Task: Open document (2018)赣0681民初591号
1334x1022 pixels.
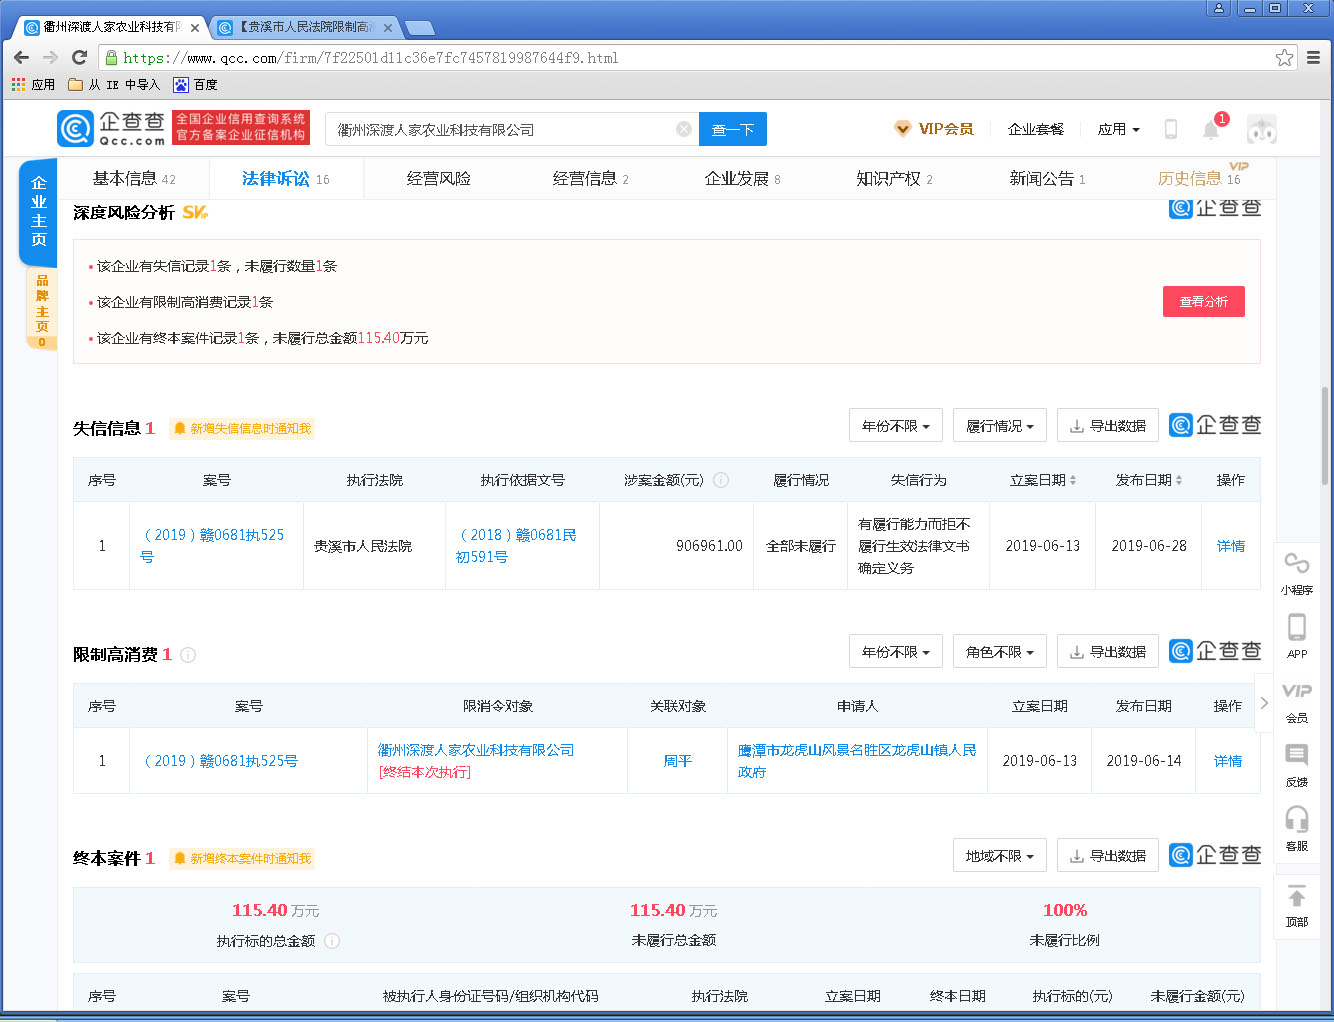Action: pyautogui.click(x=518, y=546)
